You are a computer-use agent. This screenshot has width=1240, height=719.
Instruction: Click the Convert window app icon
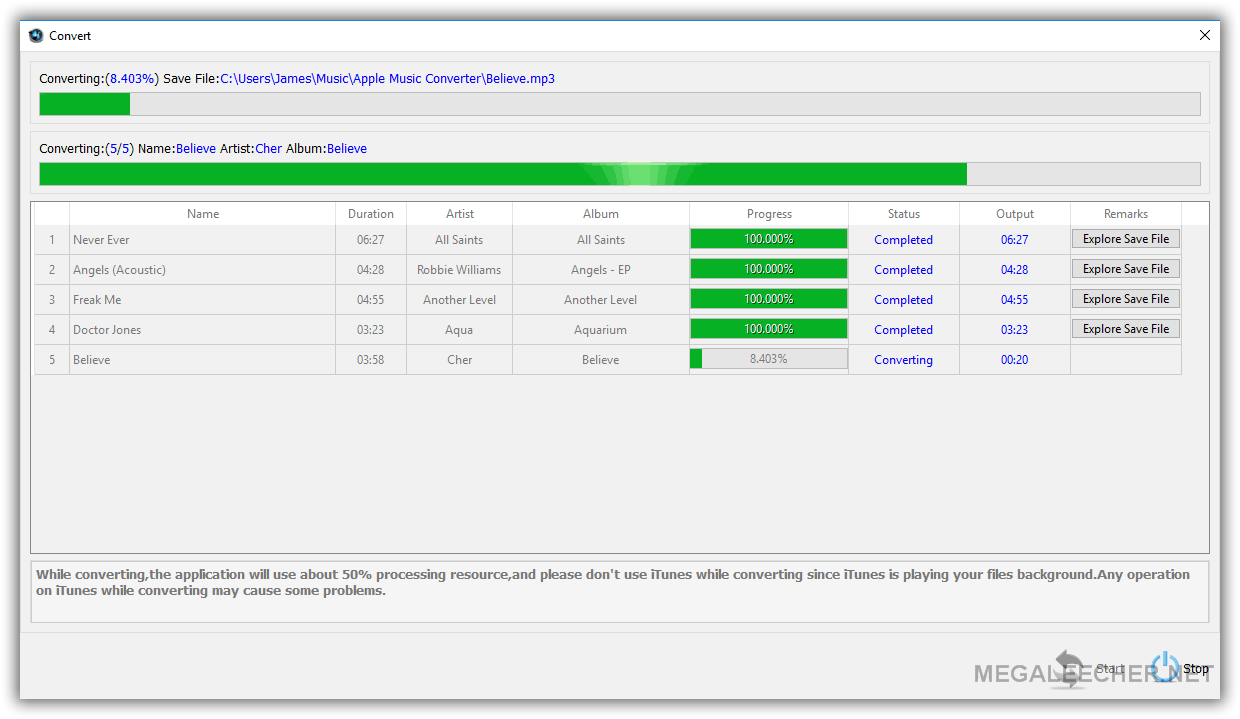pos(37,35)
